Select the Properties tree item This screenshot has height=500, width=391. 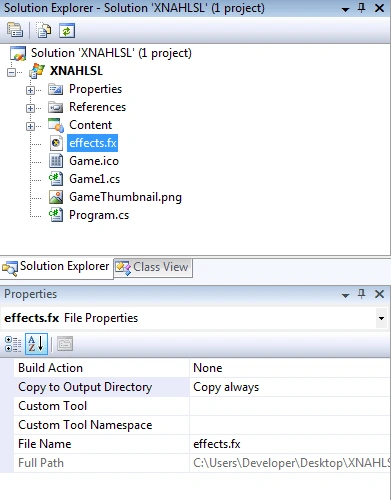[95, 89]
